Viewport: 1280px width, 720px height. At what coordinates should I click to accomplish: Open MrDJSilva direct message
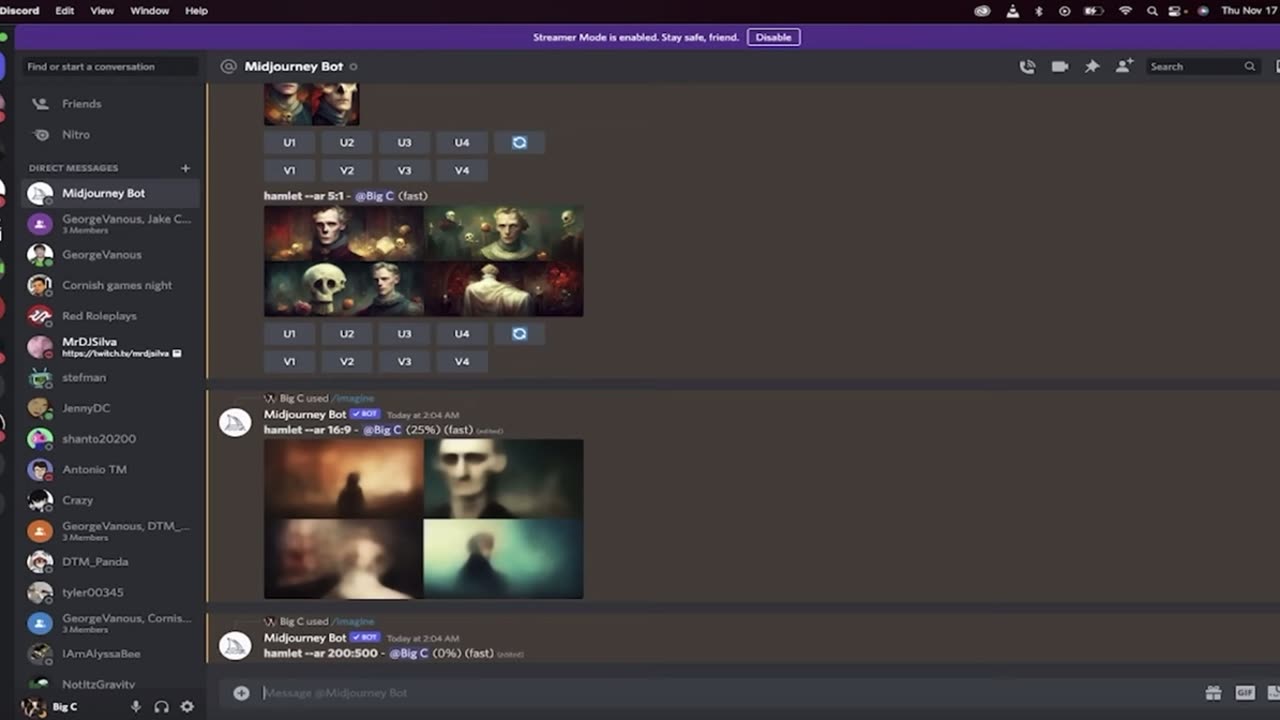pos(110,347)
